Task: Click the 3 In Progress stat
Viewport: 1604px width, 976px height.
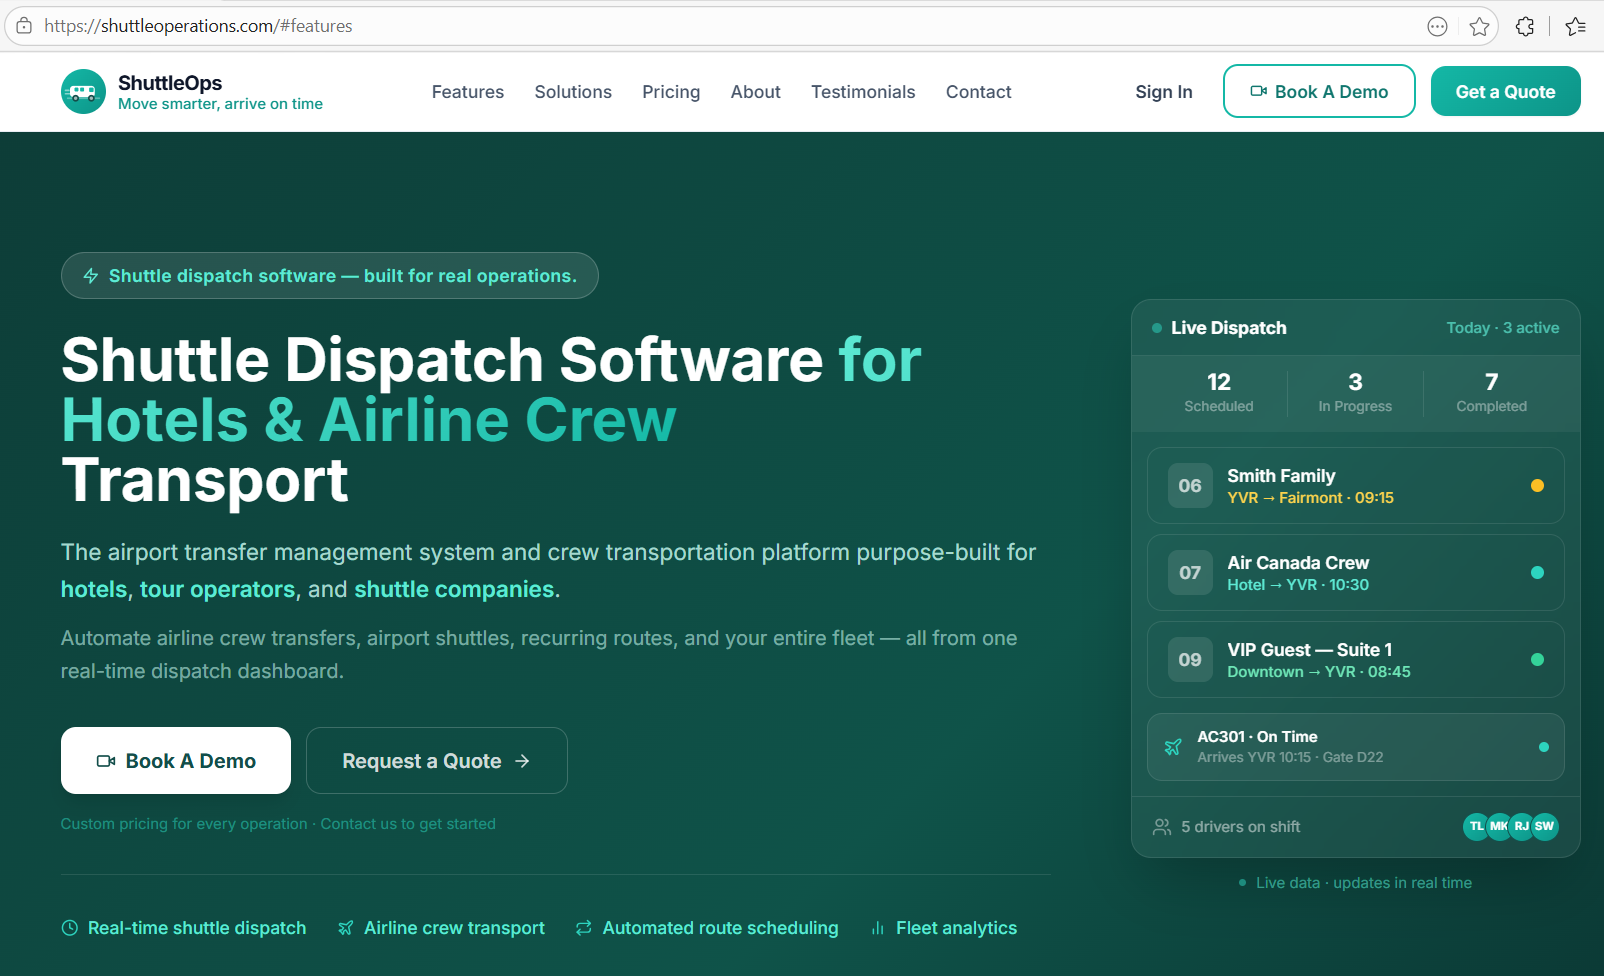Action: 1355,392
